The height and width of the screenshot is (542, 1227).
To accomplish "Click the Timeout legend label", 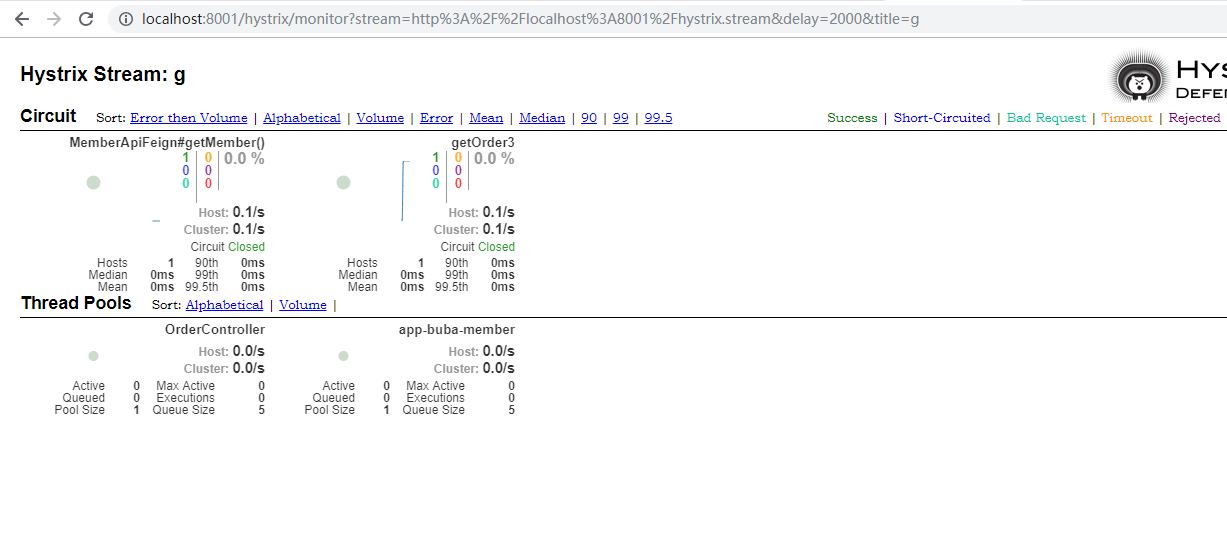I will click(x=1127, y=118).
